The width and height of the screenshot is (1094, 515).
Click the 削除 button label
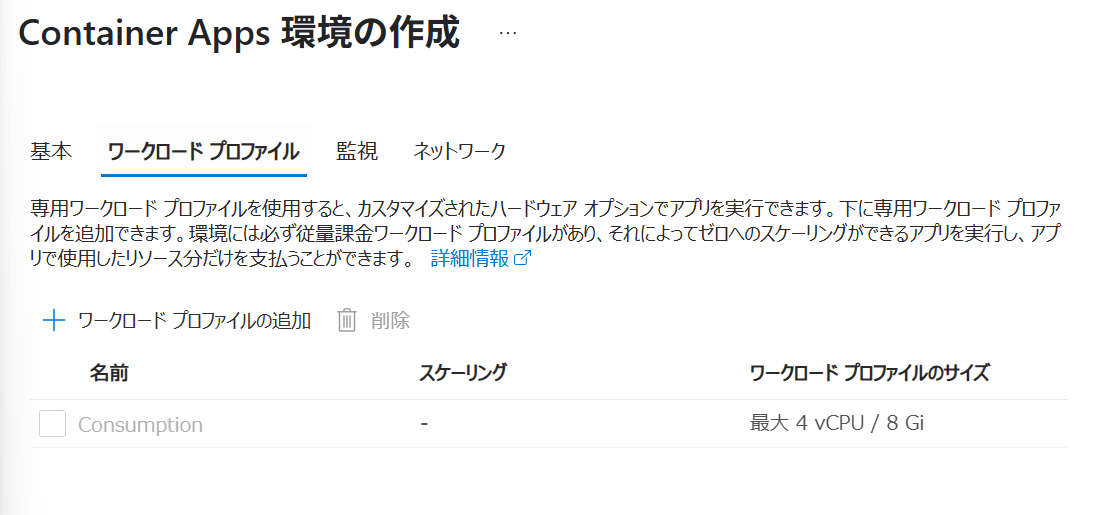[x=390, y=321]
